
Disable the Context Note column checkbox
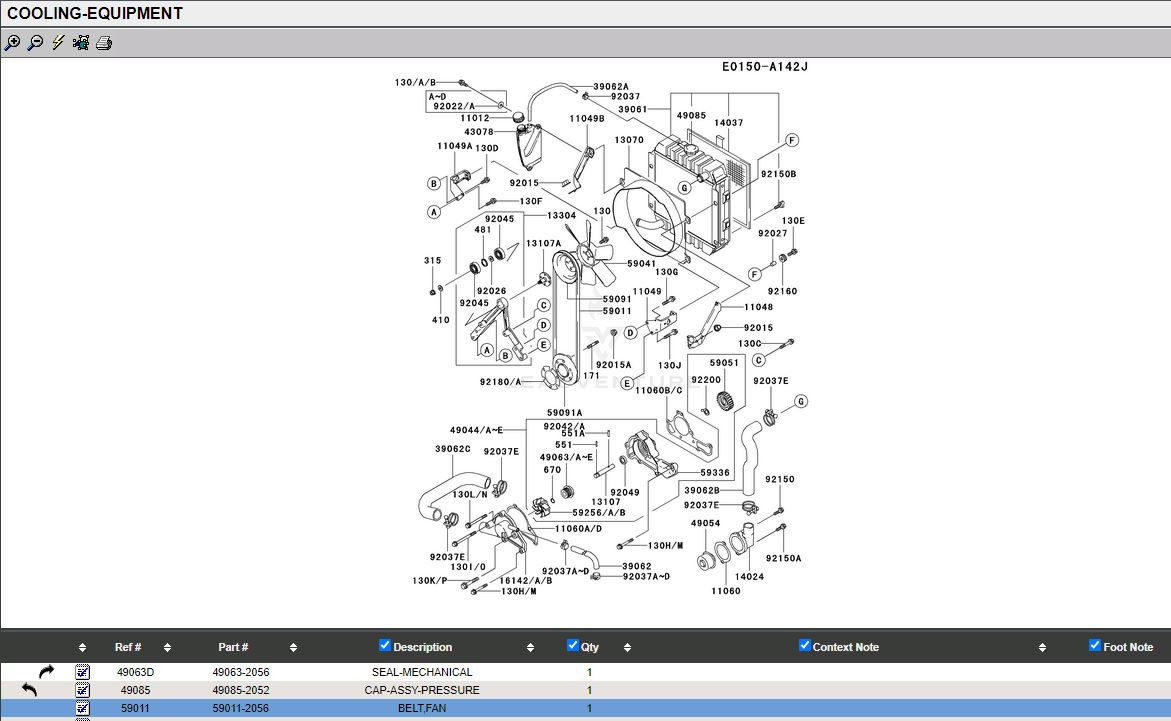coord(805,646)
